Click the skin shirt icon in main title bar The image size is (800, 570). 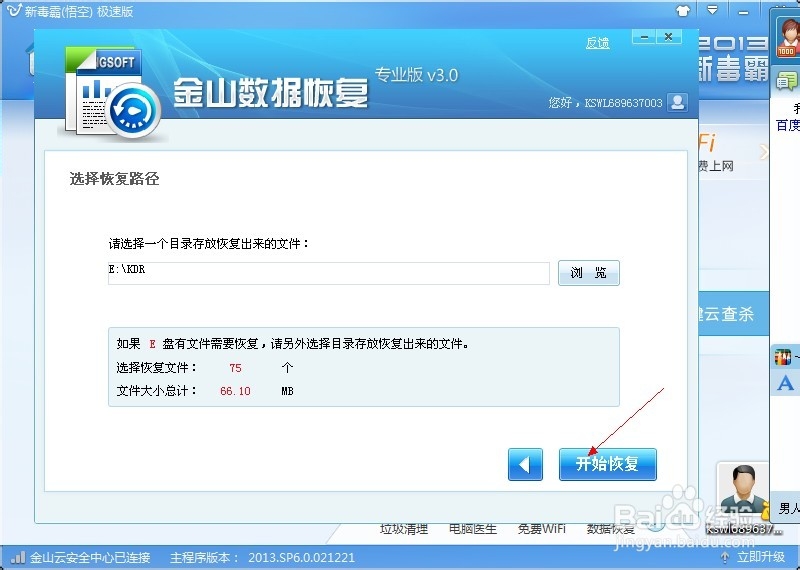click(683, 10)
